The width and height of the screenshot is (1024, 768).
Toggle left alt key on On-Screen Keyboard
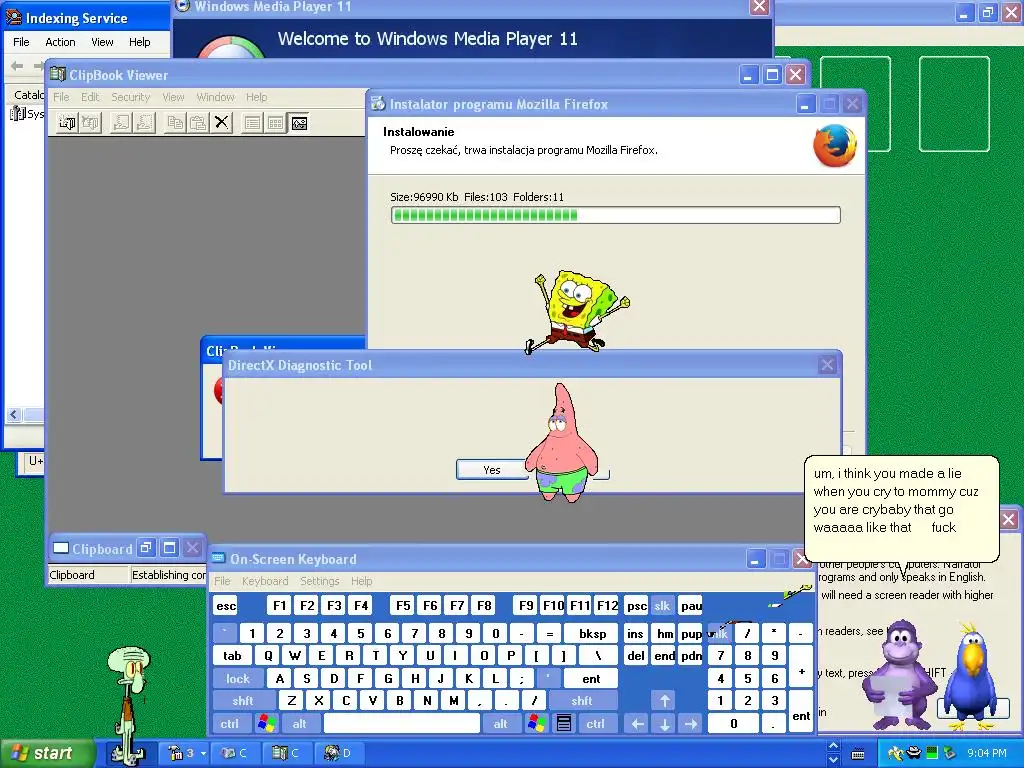(300, 724)
